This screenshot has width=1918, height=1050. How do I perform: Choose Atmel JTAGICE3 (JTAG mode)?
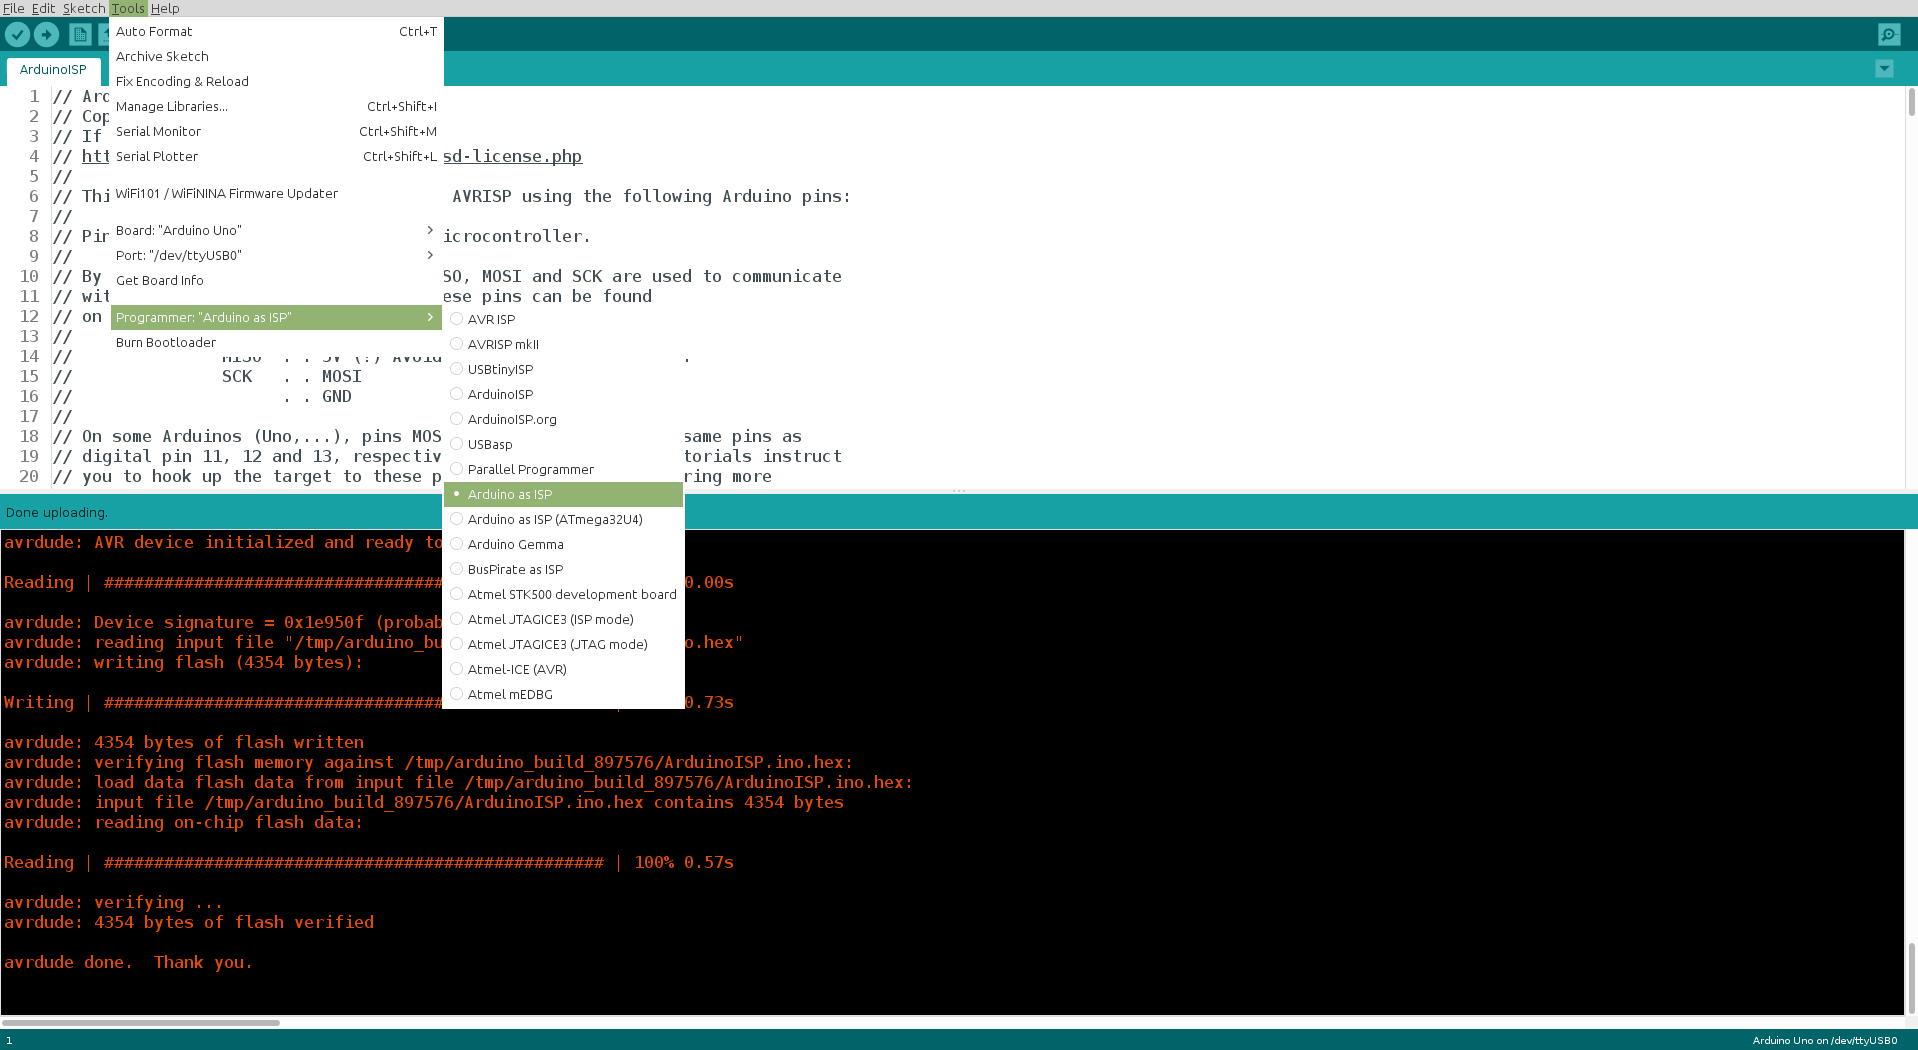(564, 644)
